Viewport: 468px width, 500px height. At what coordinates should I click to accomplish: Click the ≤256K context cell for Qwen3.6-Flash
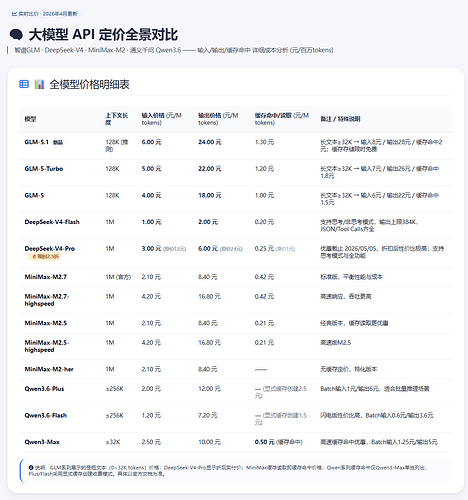(x=114, y=415)
